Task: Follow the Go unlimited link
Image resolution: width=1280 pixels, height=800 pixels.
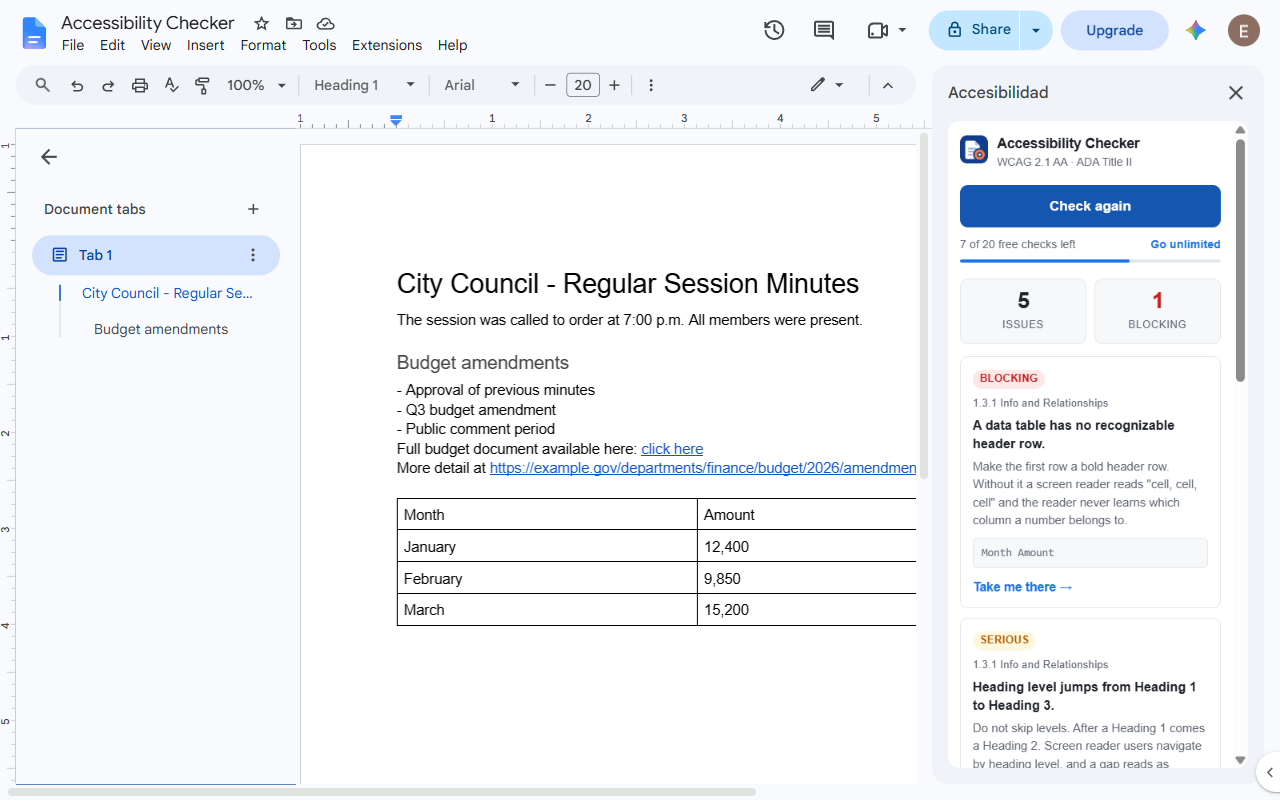Action: point(1185,244)
